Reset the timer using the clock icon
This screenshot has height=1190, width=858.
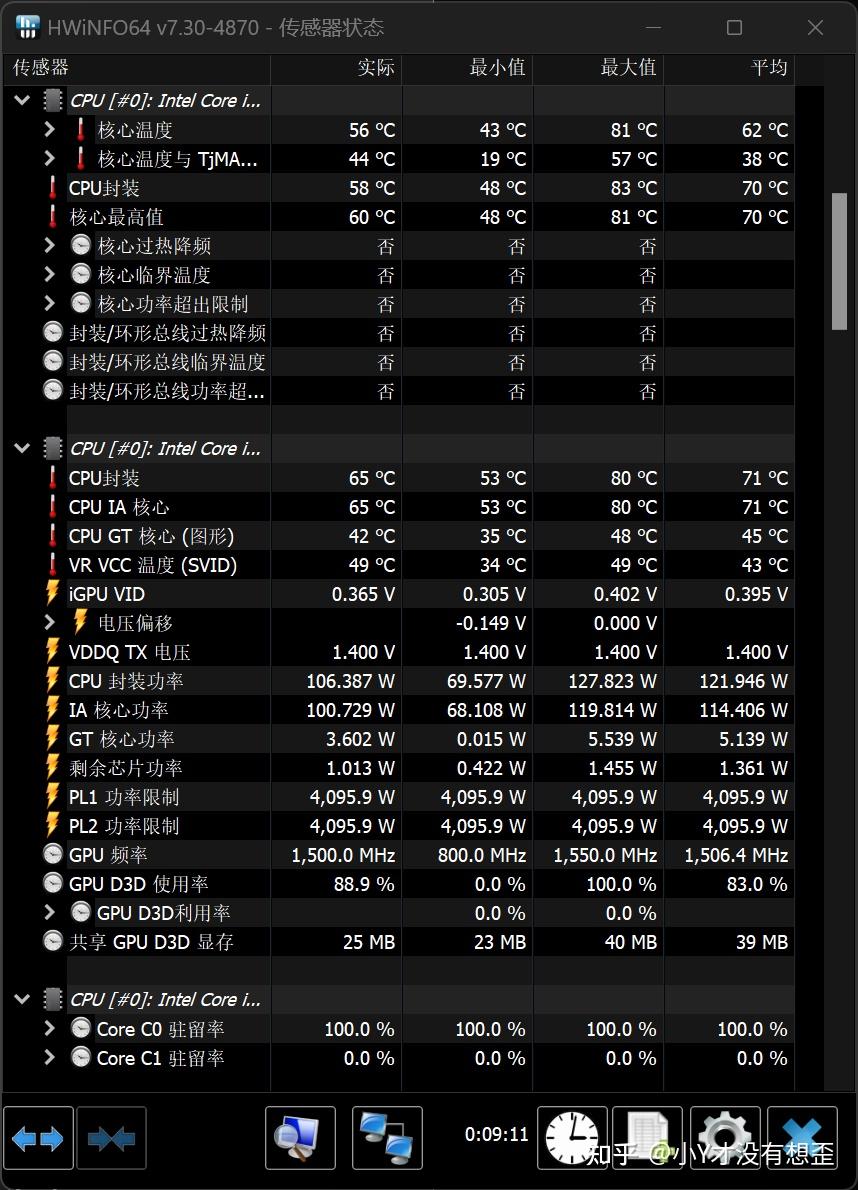coord(572,1138)
